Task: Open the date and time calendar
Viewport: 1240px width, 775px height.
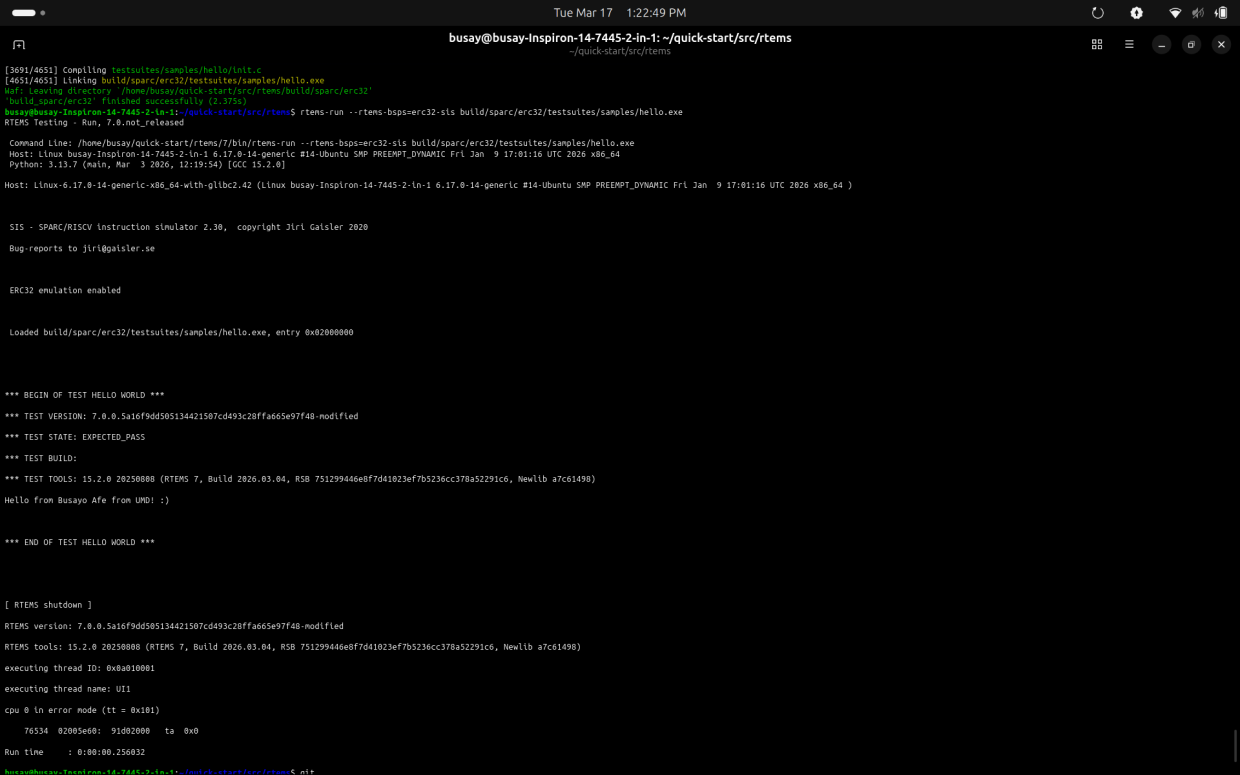Action: 619,13
